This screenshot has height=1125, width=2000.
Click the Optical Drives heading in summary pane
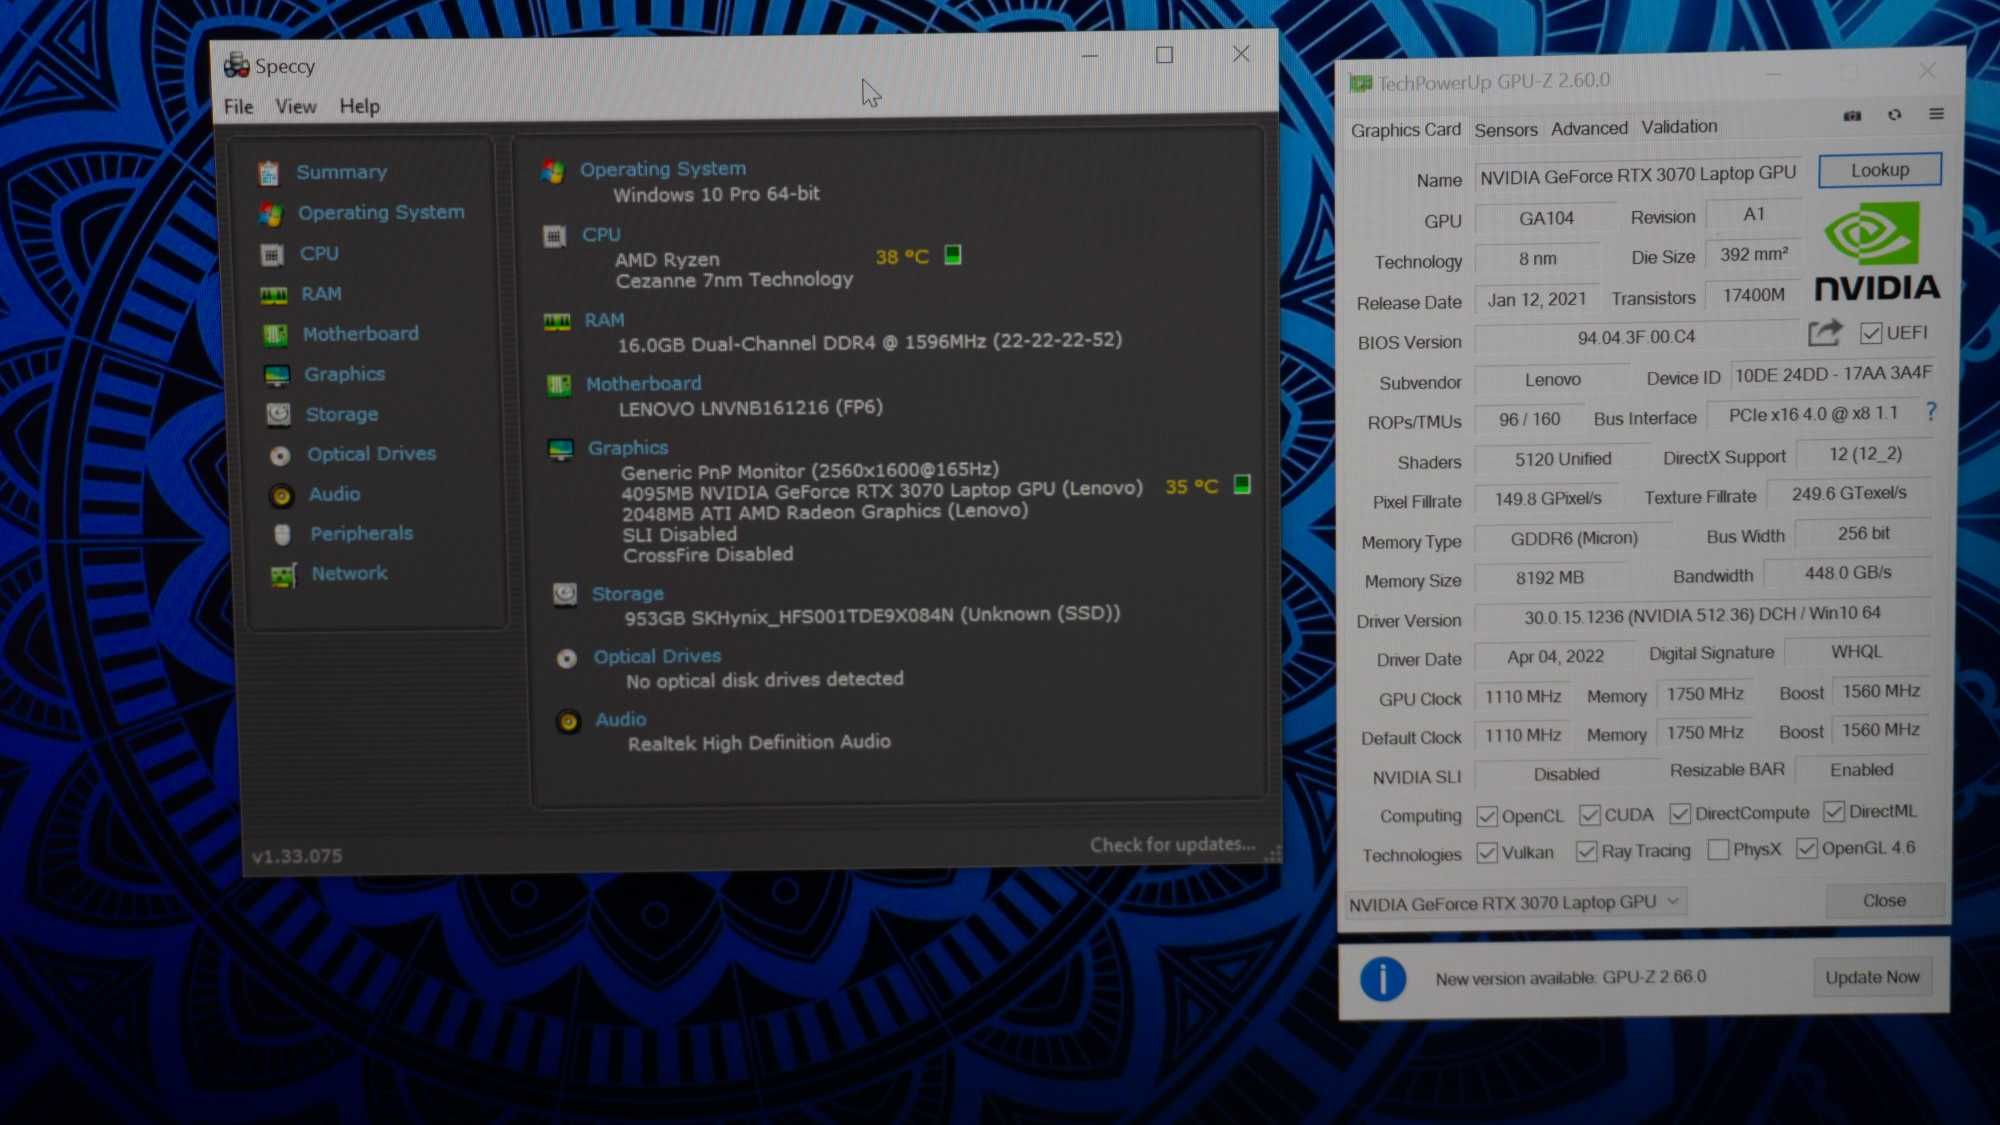657,657
